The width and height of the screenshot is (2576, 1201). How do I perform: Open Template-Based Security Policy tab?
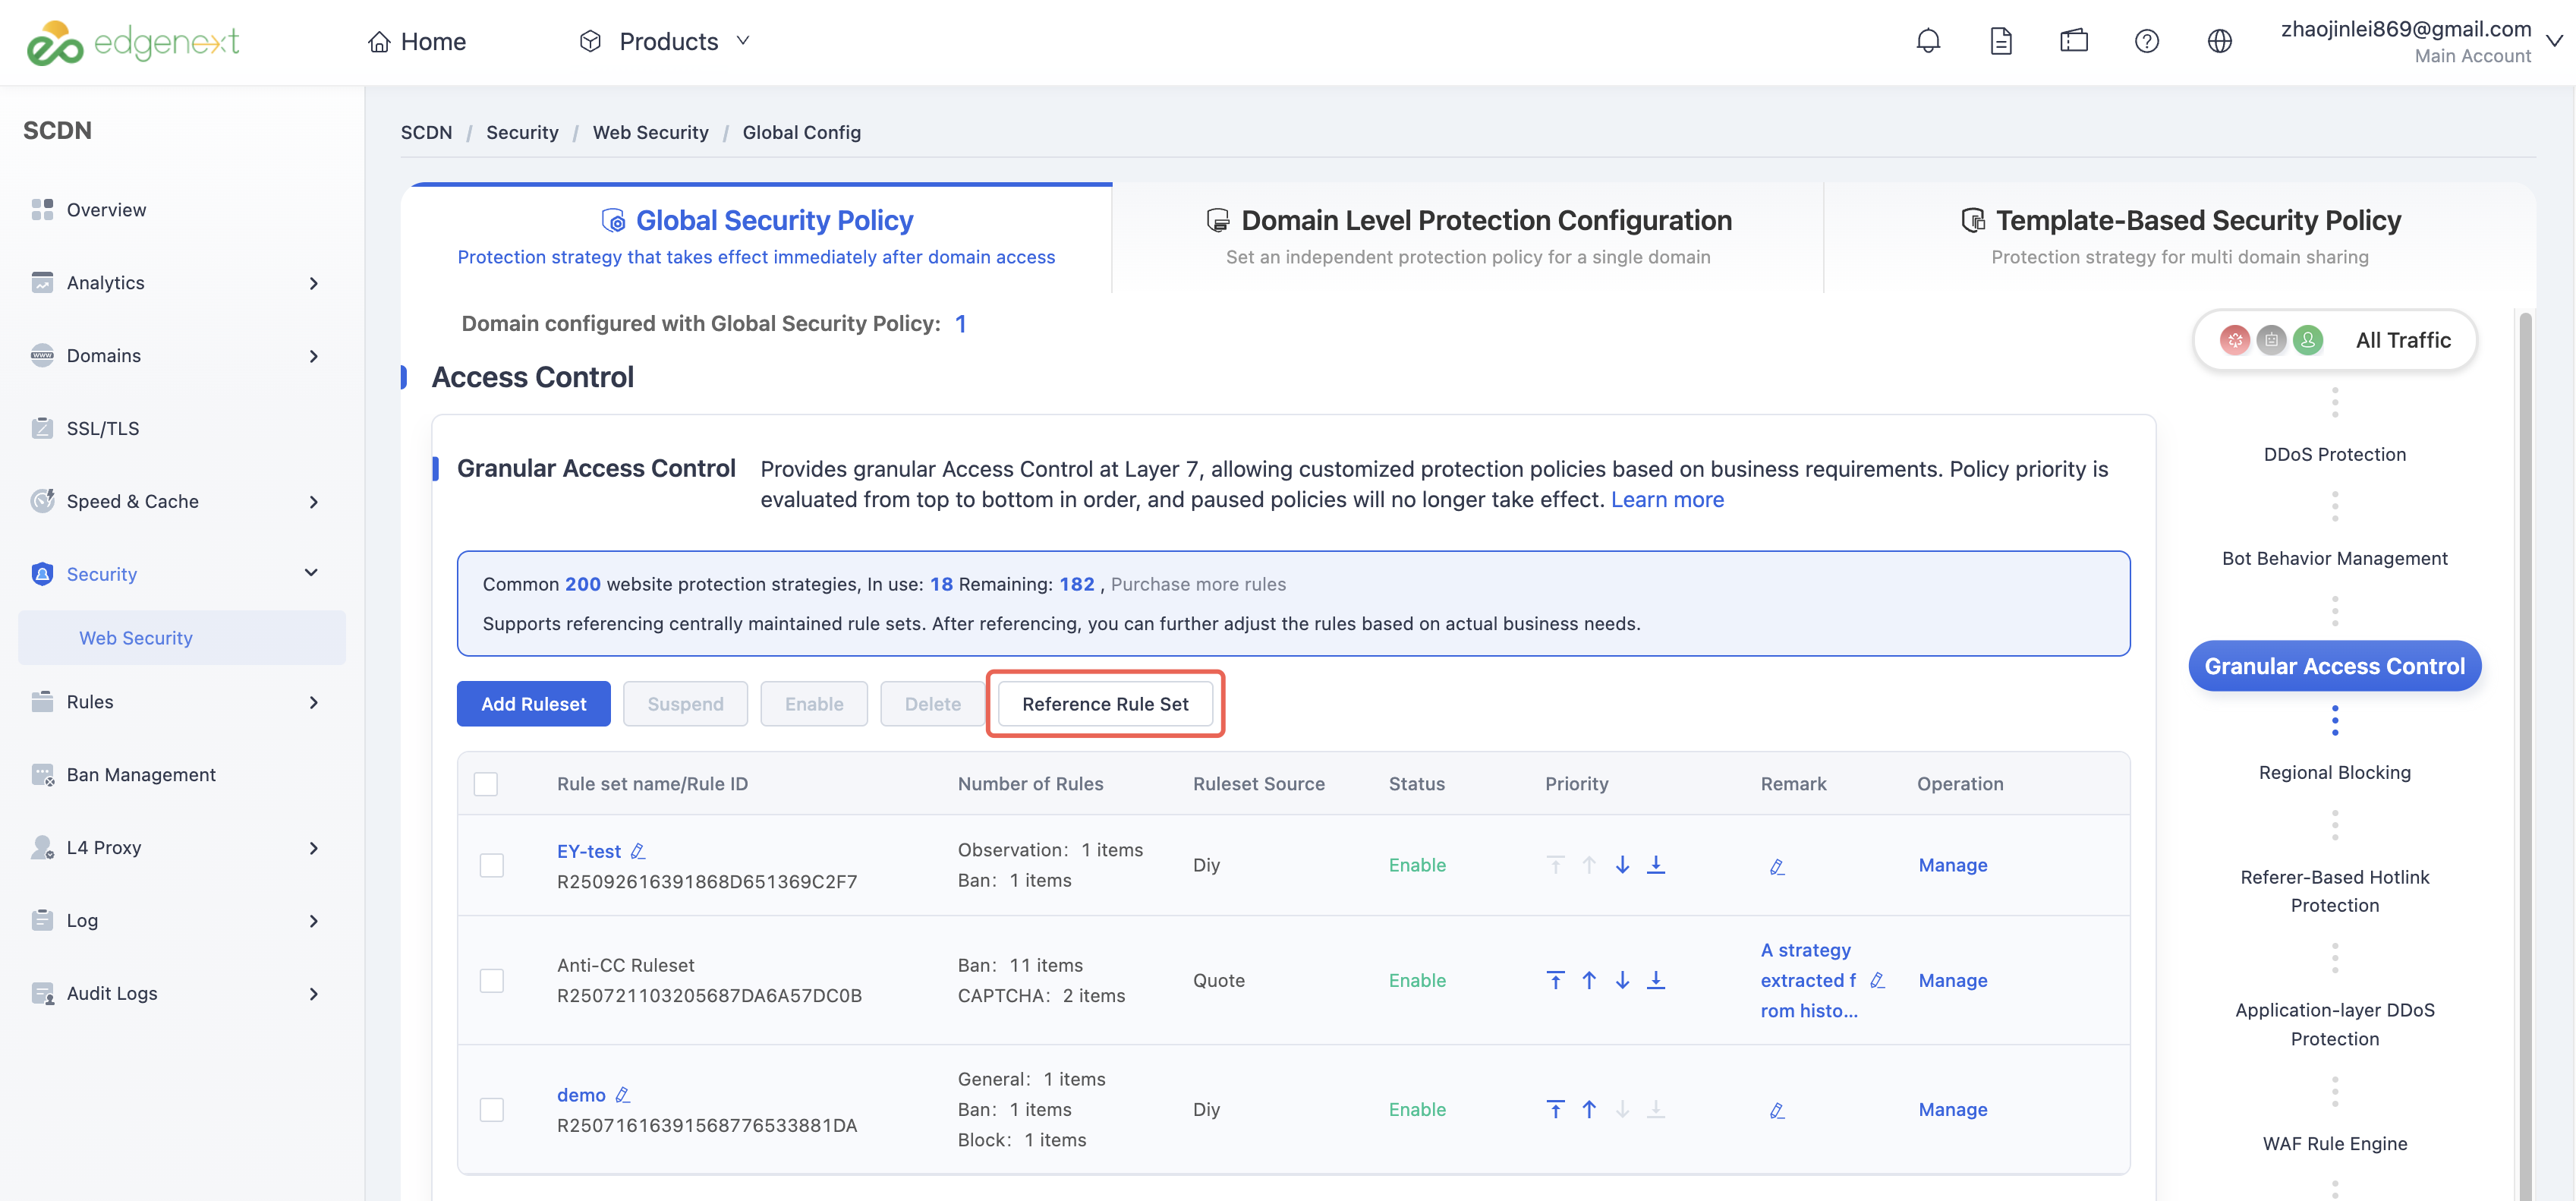[x=2180, y=237]
